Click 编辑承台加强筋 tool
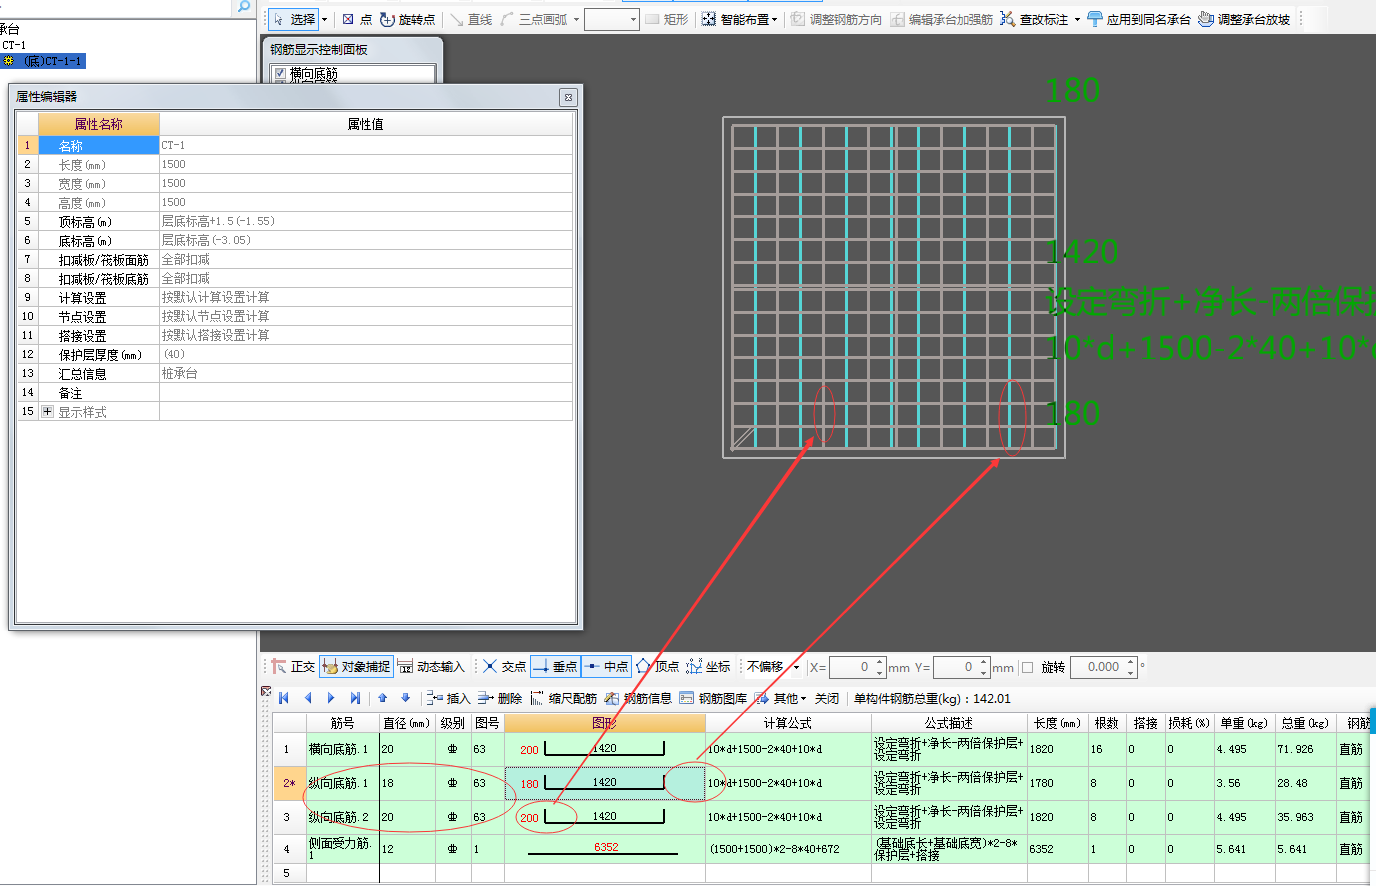Viewport: 1376px width, 886px height. (941, 19)
